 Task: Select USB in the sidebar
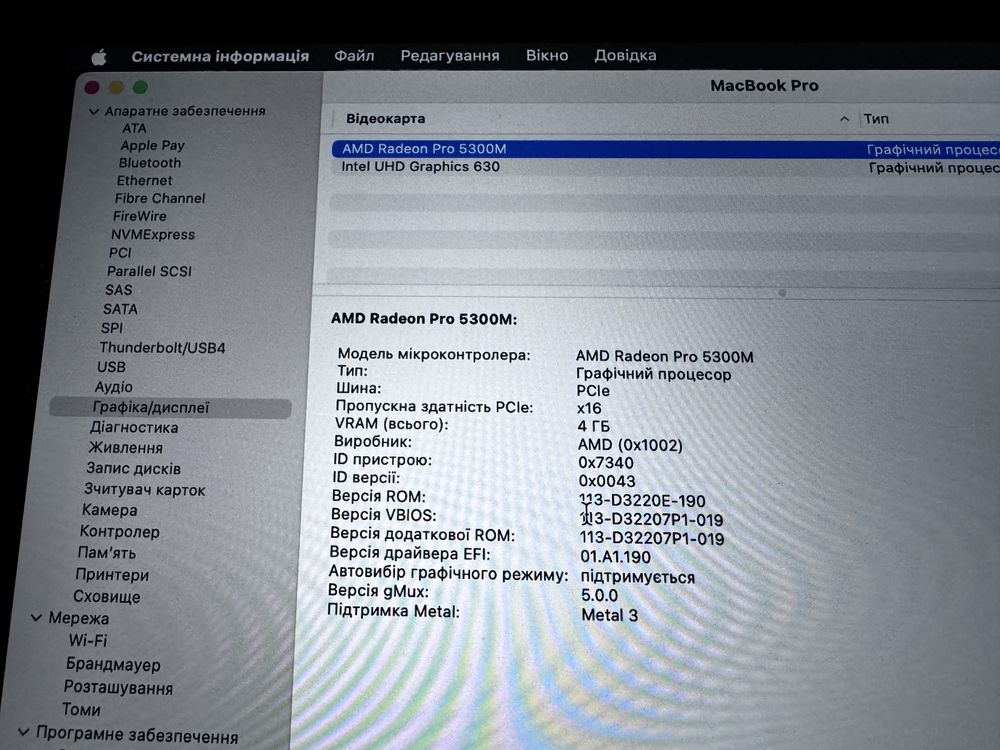click(x=111, y=367)
